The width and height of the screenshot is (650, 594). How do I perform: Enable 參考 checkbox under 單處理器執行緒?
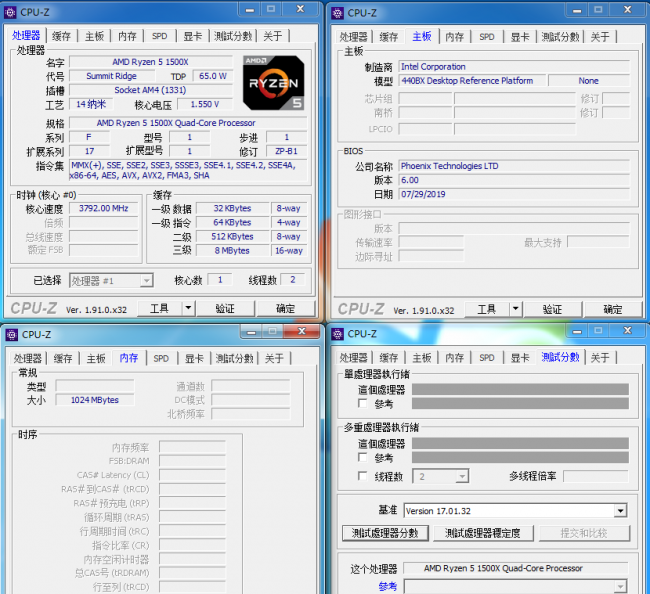363,403
